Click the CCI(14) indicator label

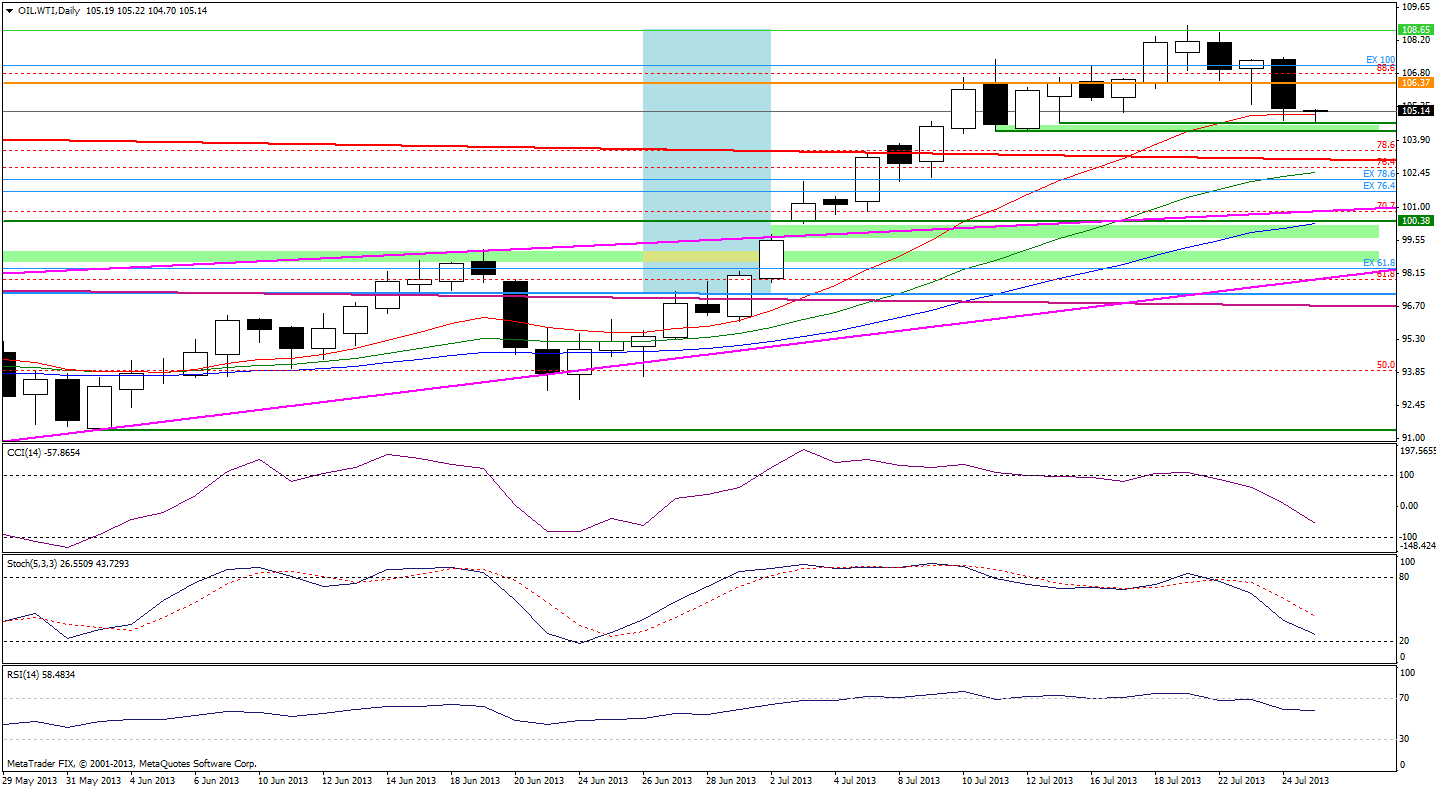click(43, 453)
